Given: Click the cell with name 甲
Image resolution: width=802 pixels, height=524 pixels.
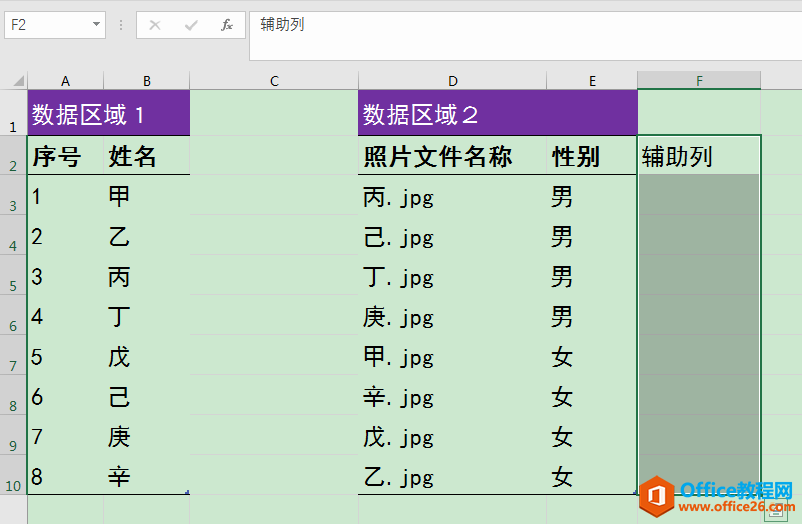Looking at the screenshot, I should [147, 195].
